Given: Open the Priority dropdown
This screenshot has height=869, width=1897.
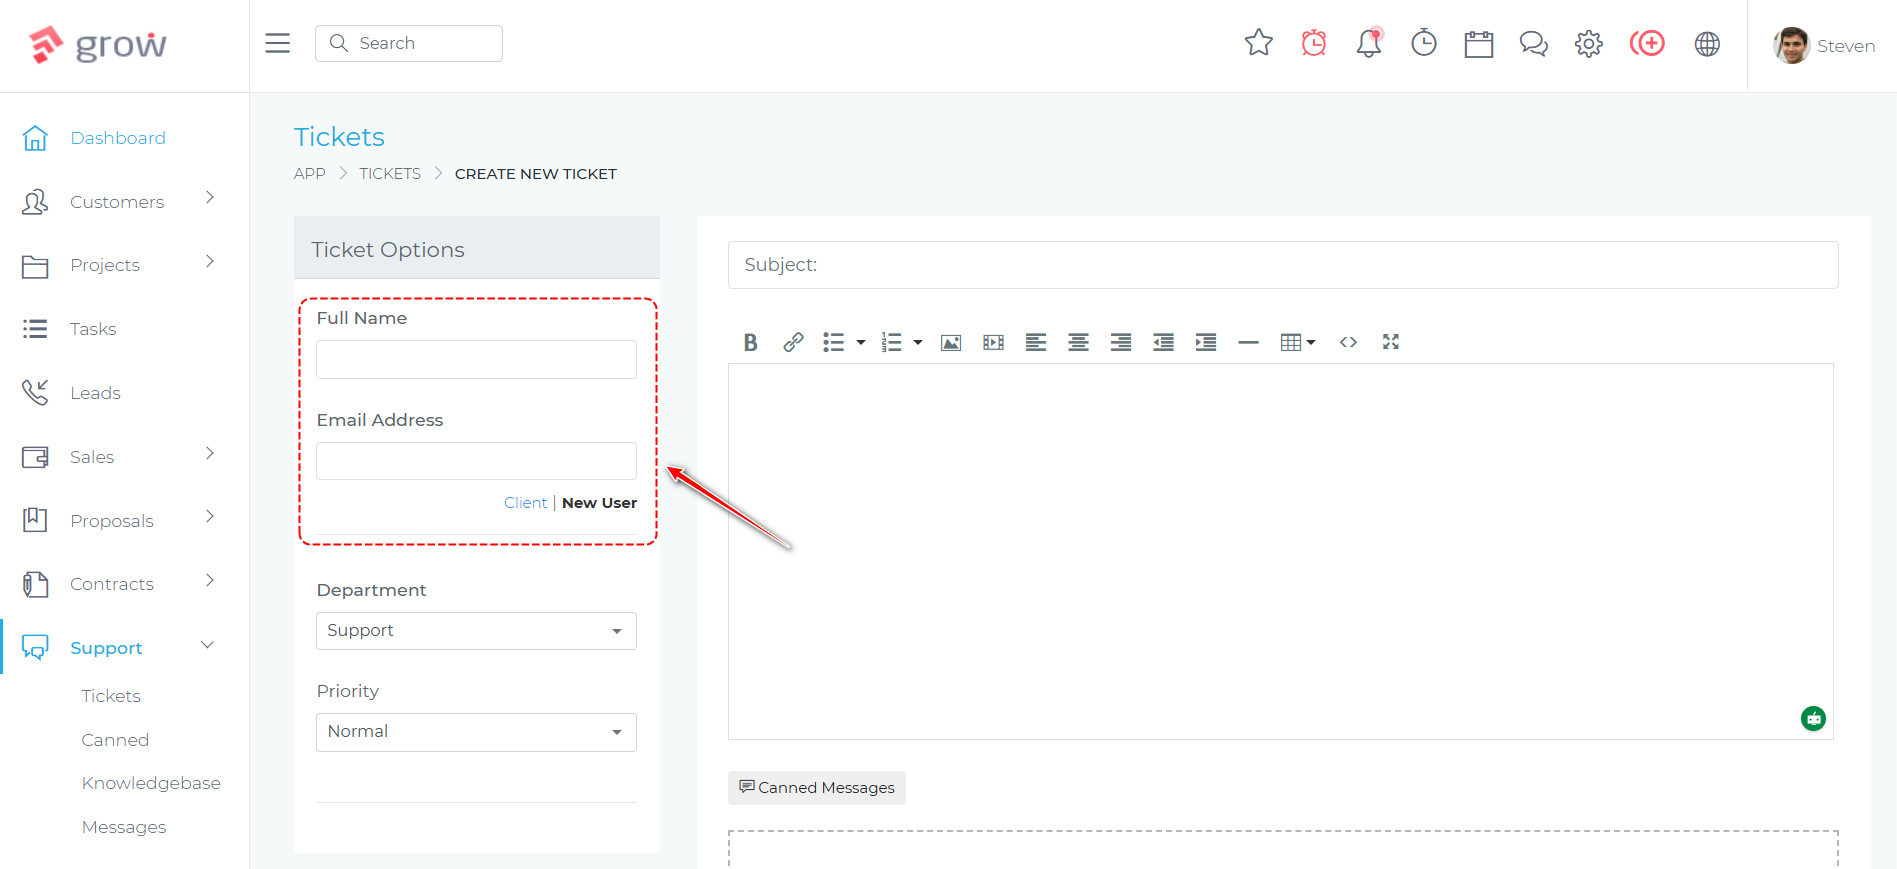Looking at the screenshot, I should tap(476, 732).
